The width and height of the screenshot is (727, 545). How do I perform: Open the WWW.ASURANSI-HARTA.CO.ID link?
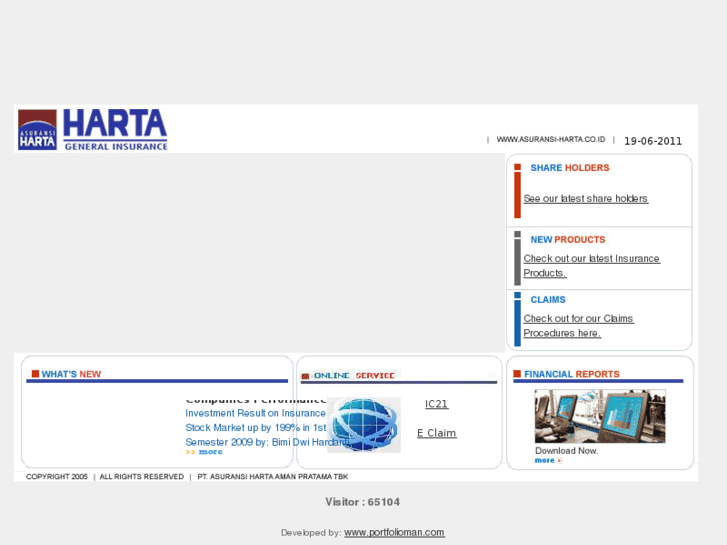coord(550,139)
